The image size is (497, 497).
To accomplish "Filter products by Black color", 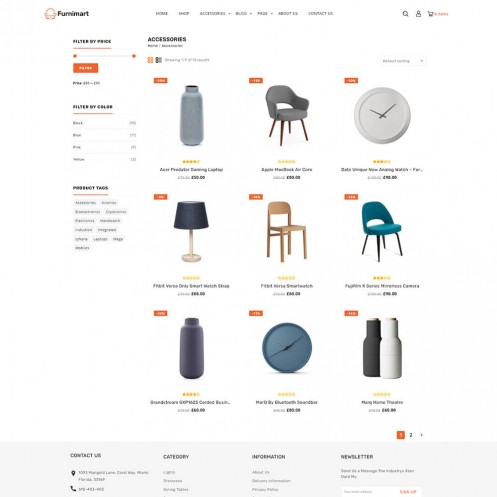I will (x=104, y=123).
